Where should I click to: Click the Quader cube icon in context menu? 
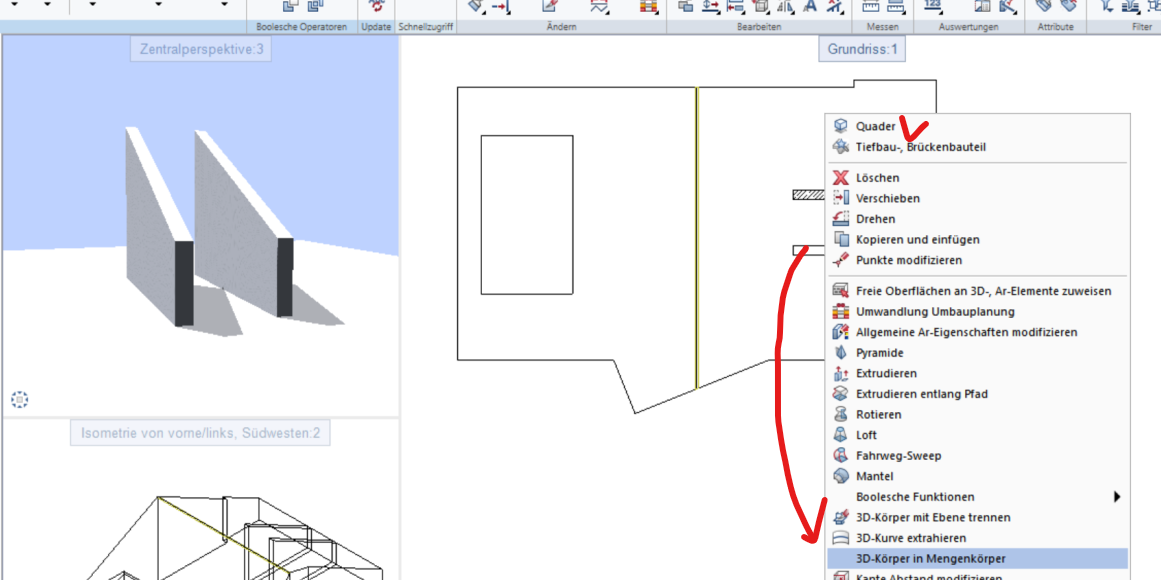[x=841, y=127]
